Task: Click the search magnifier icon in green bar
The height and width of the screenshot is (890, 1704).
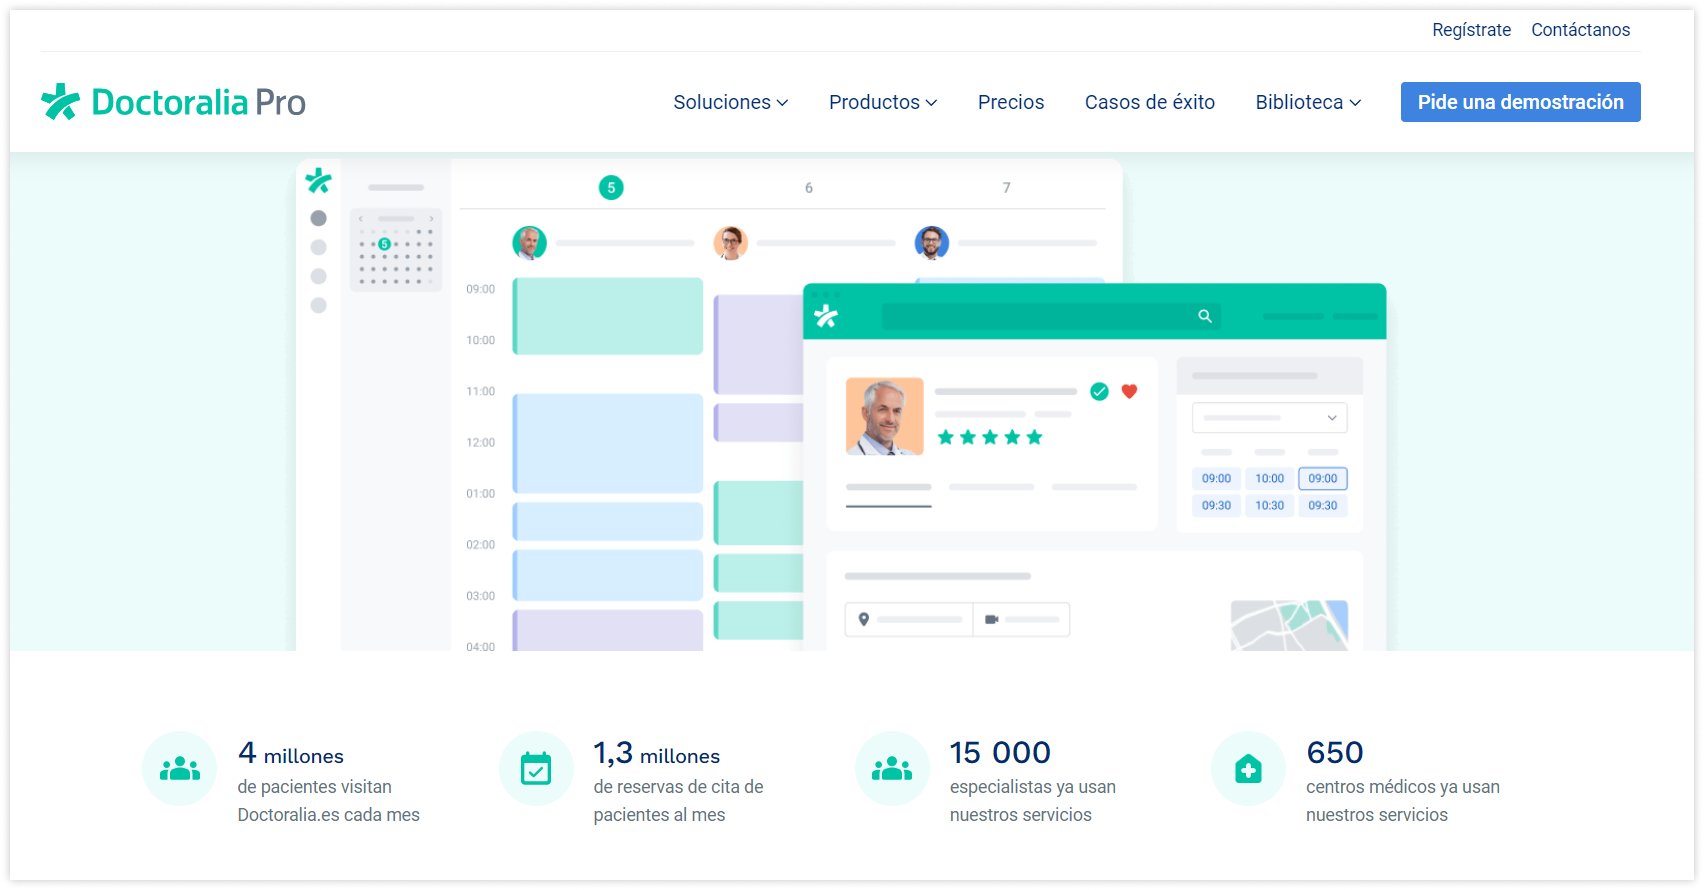Action: tap(1205, 316)
